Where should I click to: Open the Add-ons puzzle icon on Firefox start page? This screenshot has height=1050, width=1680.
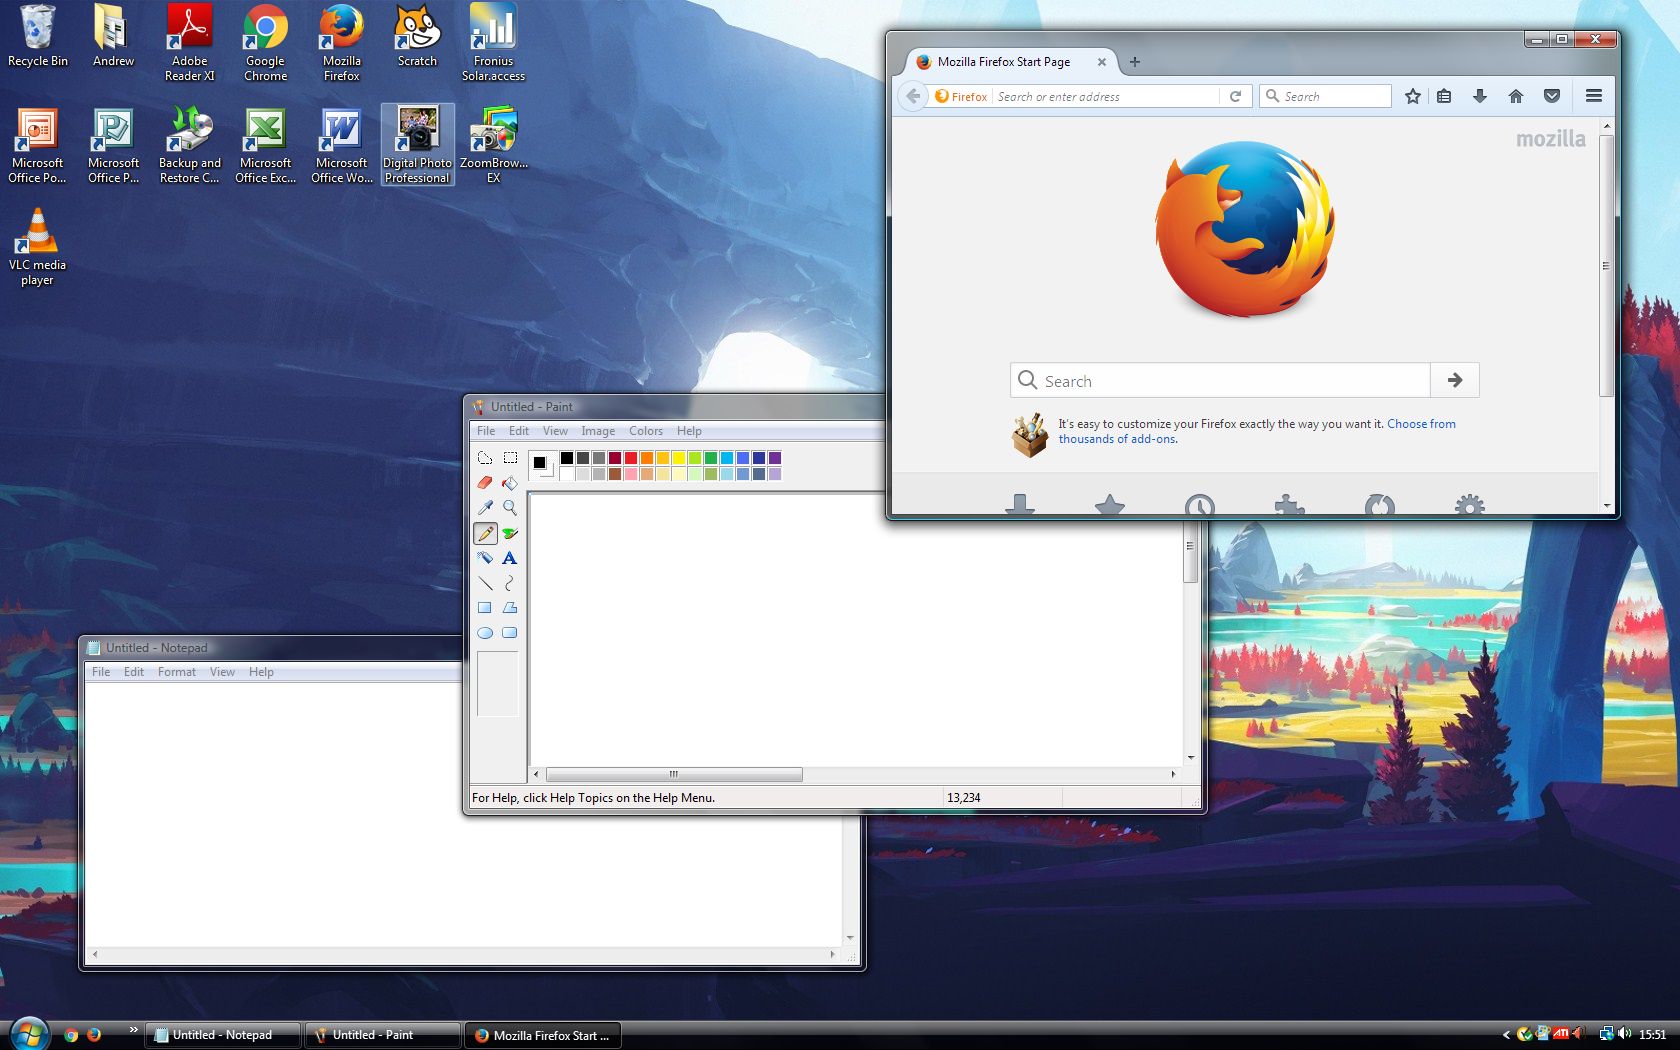(x=1290, y=507)
